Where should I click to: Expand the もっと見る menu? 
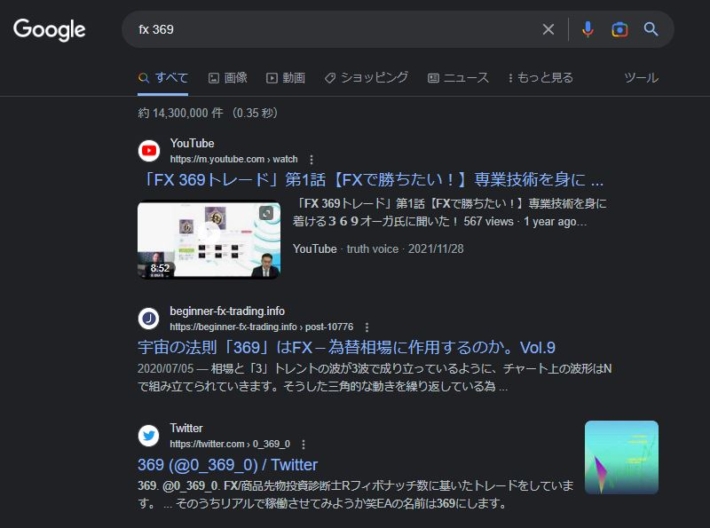coord(540,78)
